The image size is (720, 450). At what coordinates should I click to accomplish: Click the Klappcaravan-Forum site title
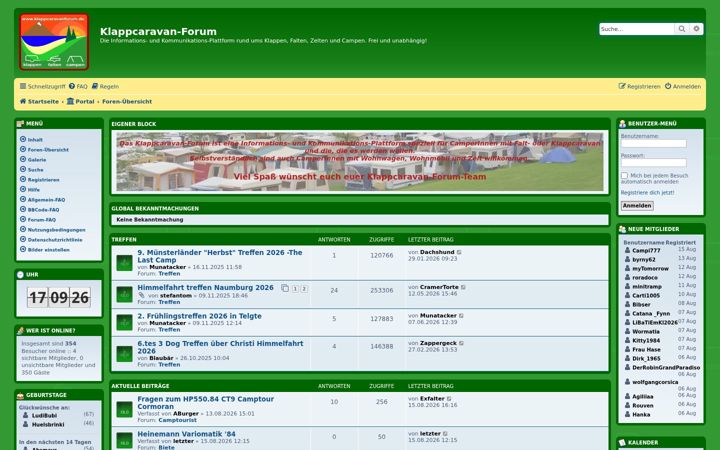tap(158, 32)
